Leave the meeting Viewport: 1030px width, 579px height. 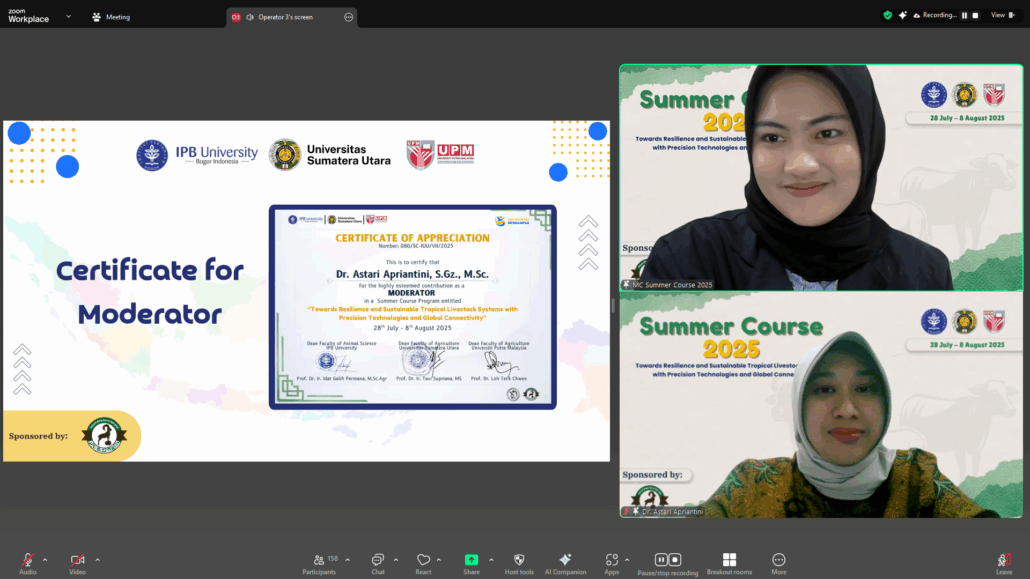pyautogui.click(x=1004, y=560)
